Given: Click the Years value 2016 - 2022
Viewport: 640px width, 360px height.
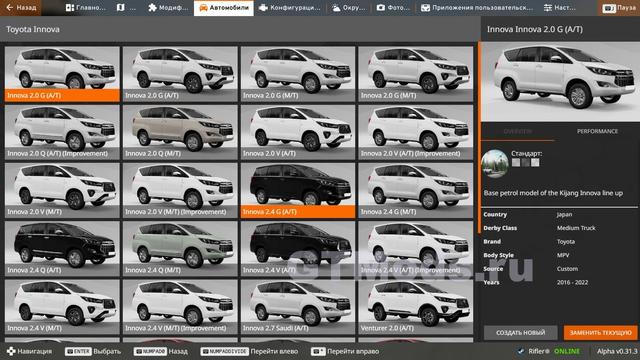Looking at the screenshot, I should [572, 282].
